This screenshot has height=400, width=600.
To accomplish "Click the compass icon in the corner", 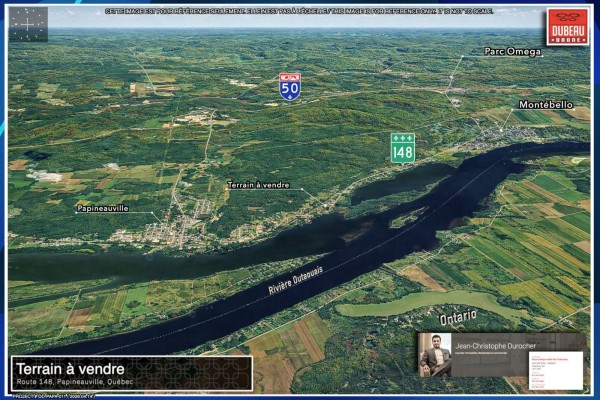I will click(x=28, y=24).
